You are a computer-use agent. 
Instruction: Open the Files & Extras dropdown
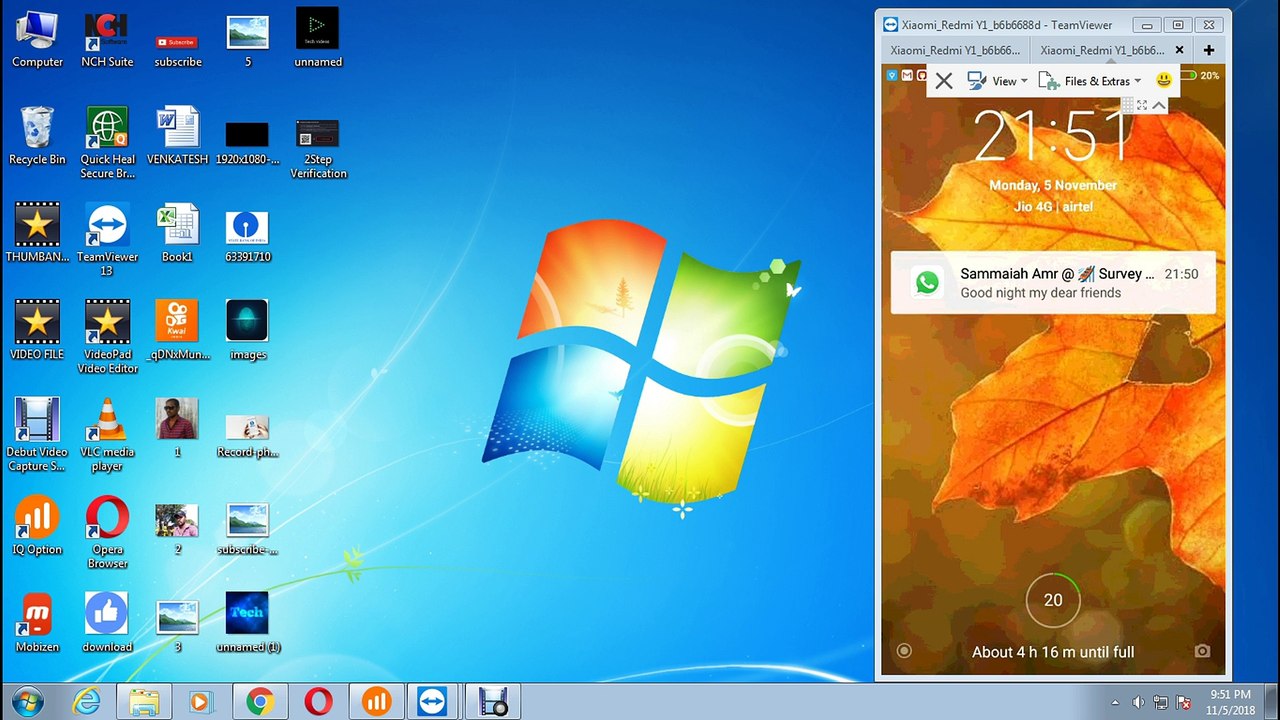pos(1090,81)
